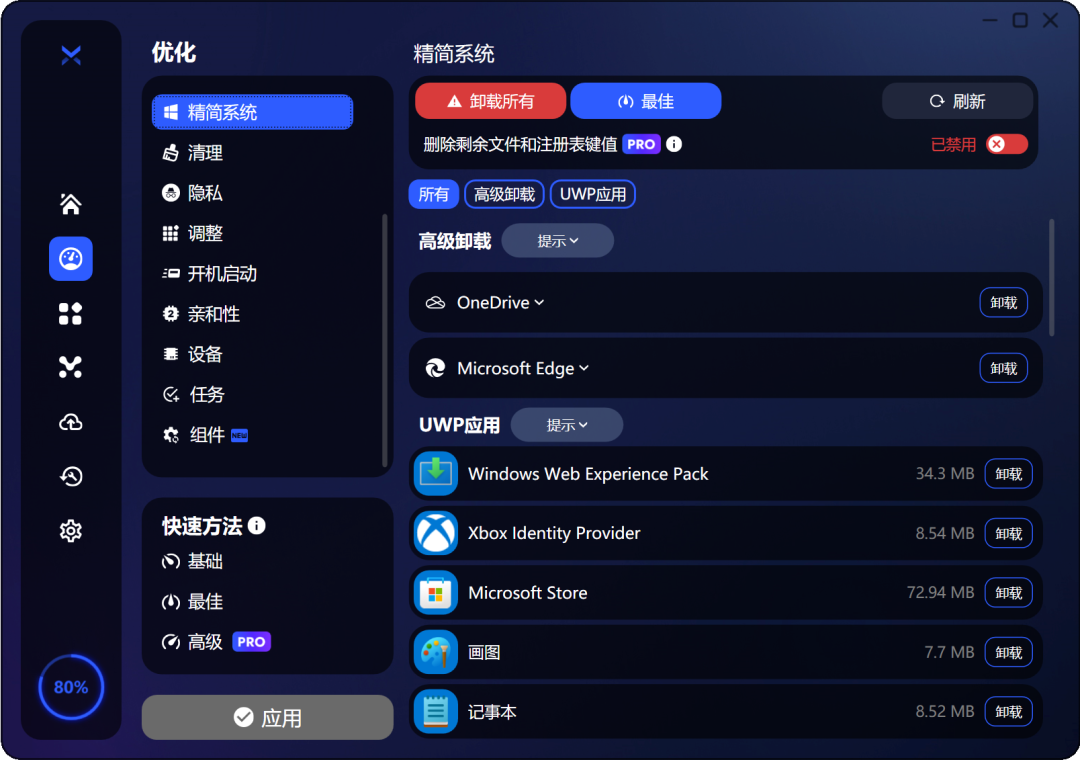This screenshot has width=1080, height=760.
Task: Click the OneDrive cloud icon
Action: (435, 302)
